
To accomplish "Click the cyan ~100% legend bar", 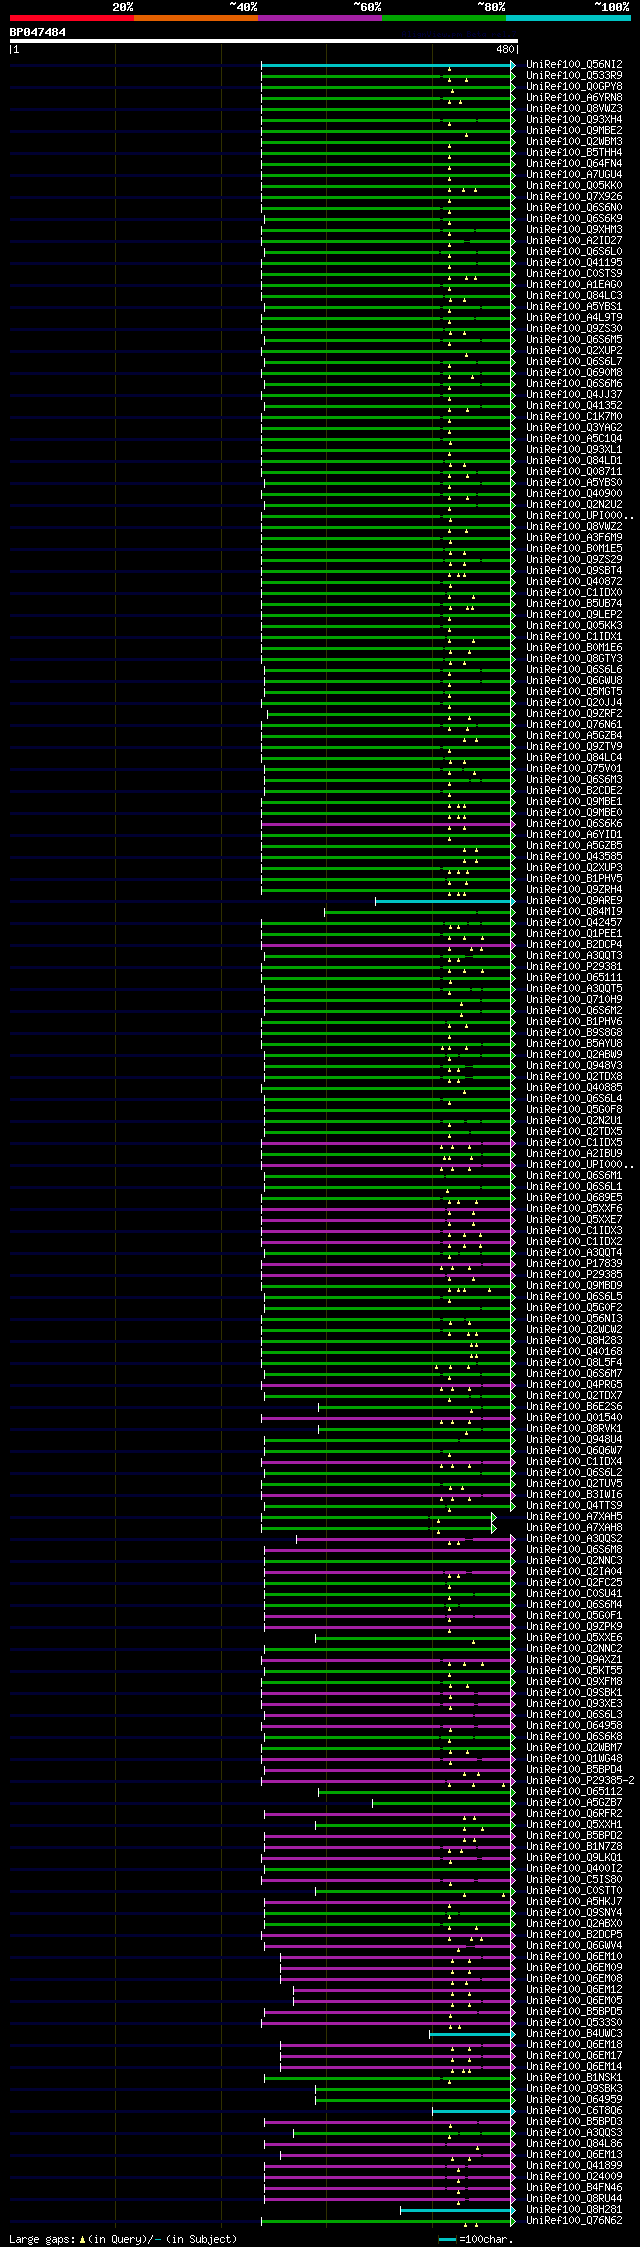I will tap(568, 18).
